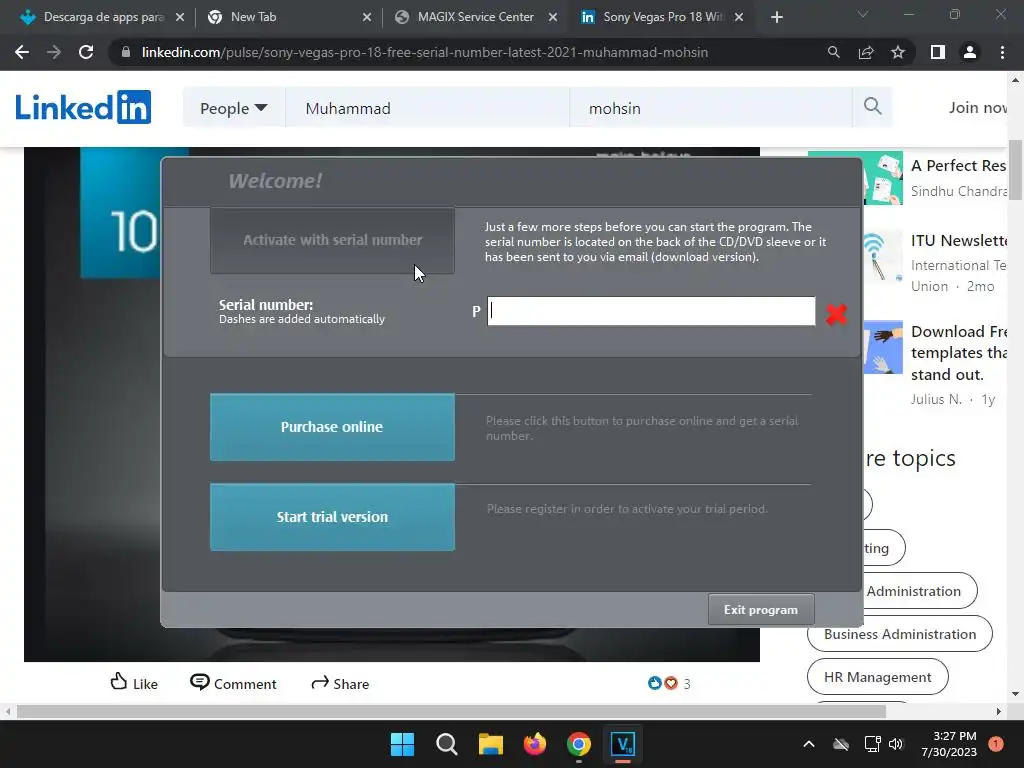Image resolution: width=1024 pixels, height=768 pixels.
Task: Click the Start trial version button
Action: pyautogui.click(x=332, y=517)
